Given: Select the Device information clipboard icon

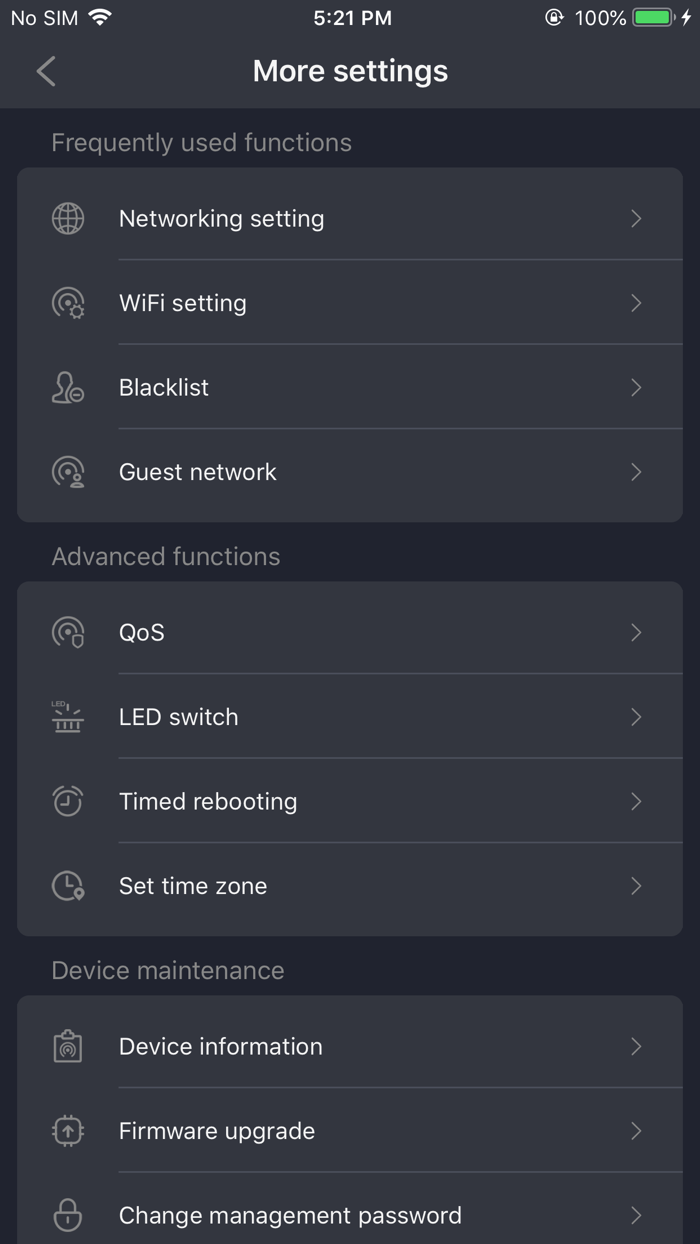Looking at the screenshot, I should (67, 1046).
